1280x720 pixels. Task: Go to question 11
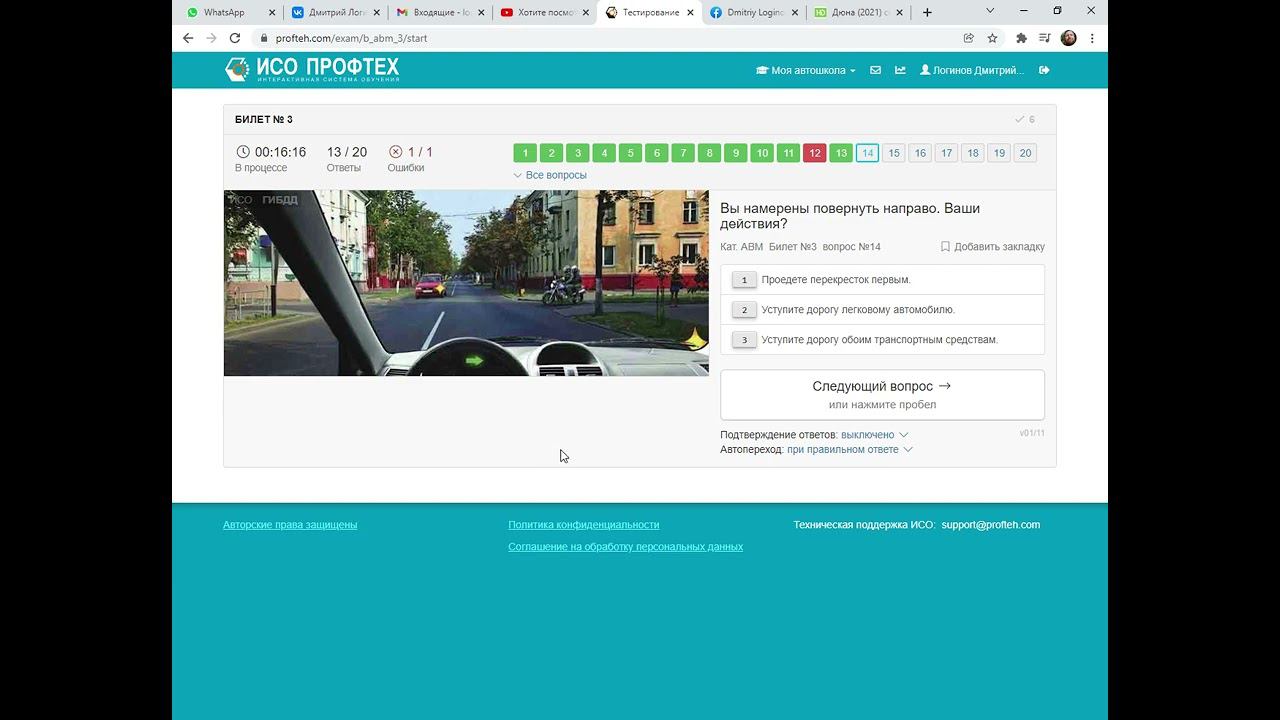coord(788,153)
